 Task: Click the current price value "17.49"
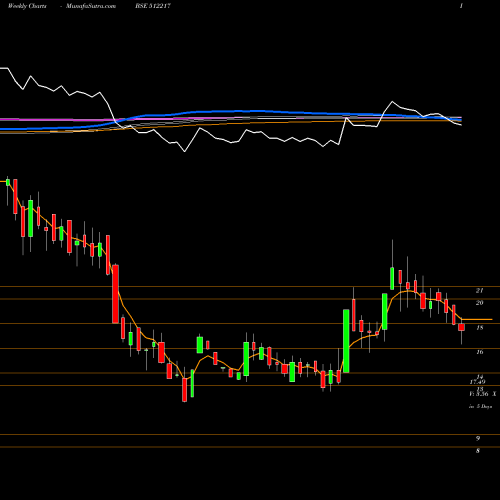click(x=477, y=382)
